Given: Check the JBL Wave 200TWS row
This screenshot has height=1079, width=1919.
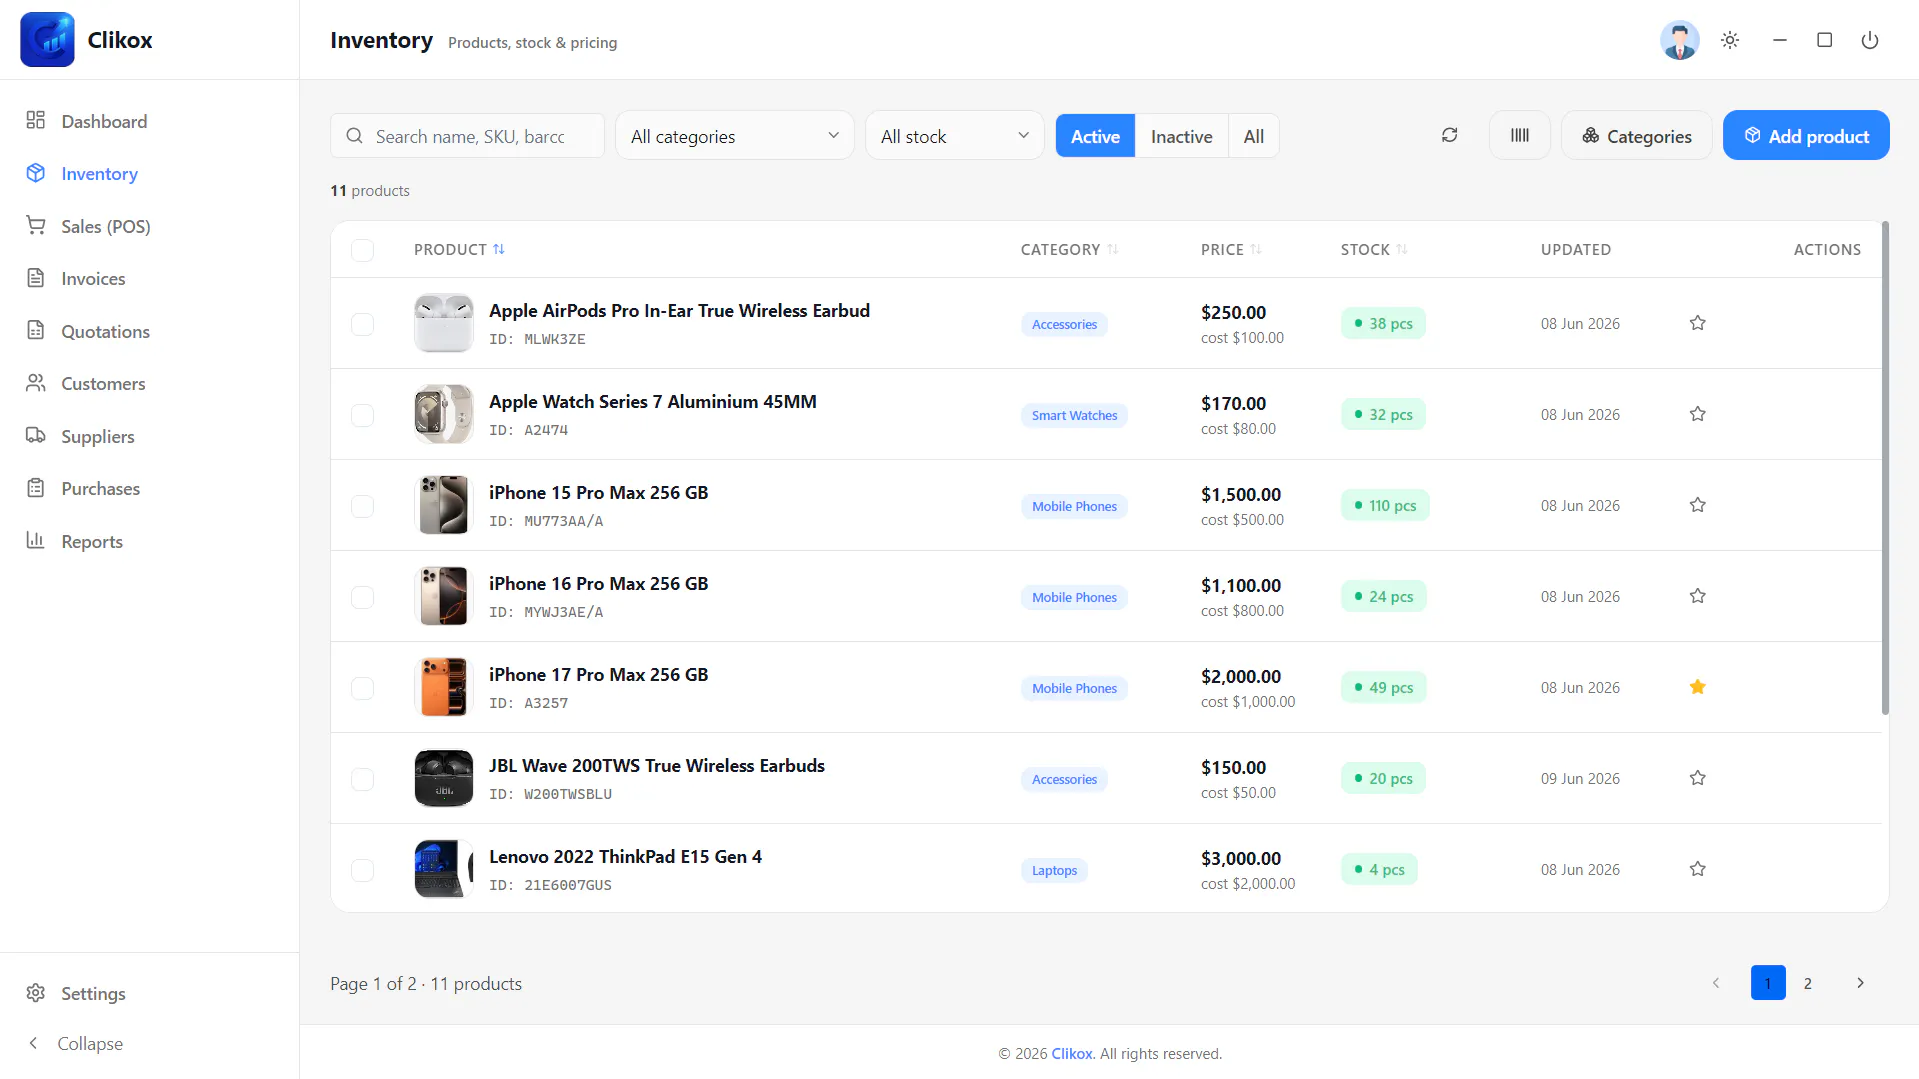Looking at the screenshot, I should click(x=363, y=779).
